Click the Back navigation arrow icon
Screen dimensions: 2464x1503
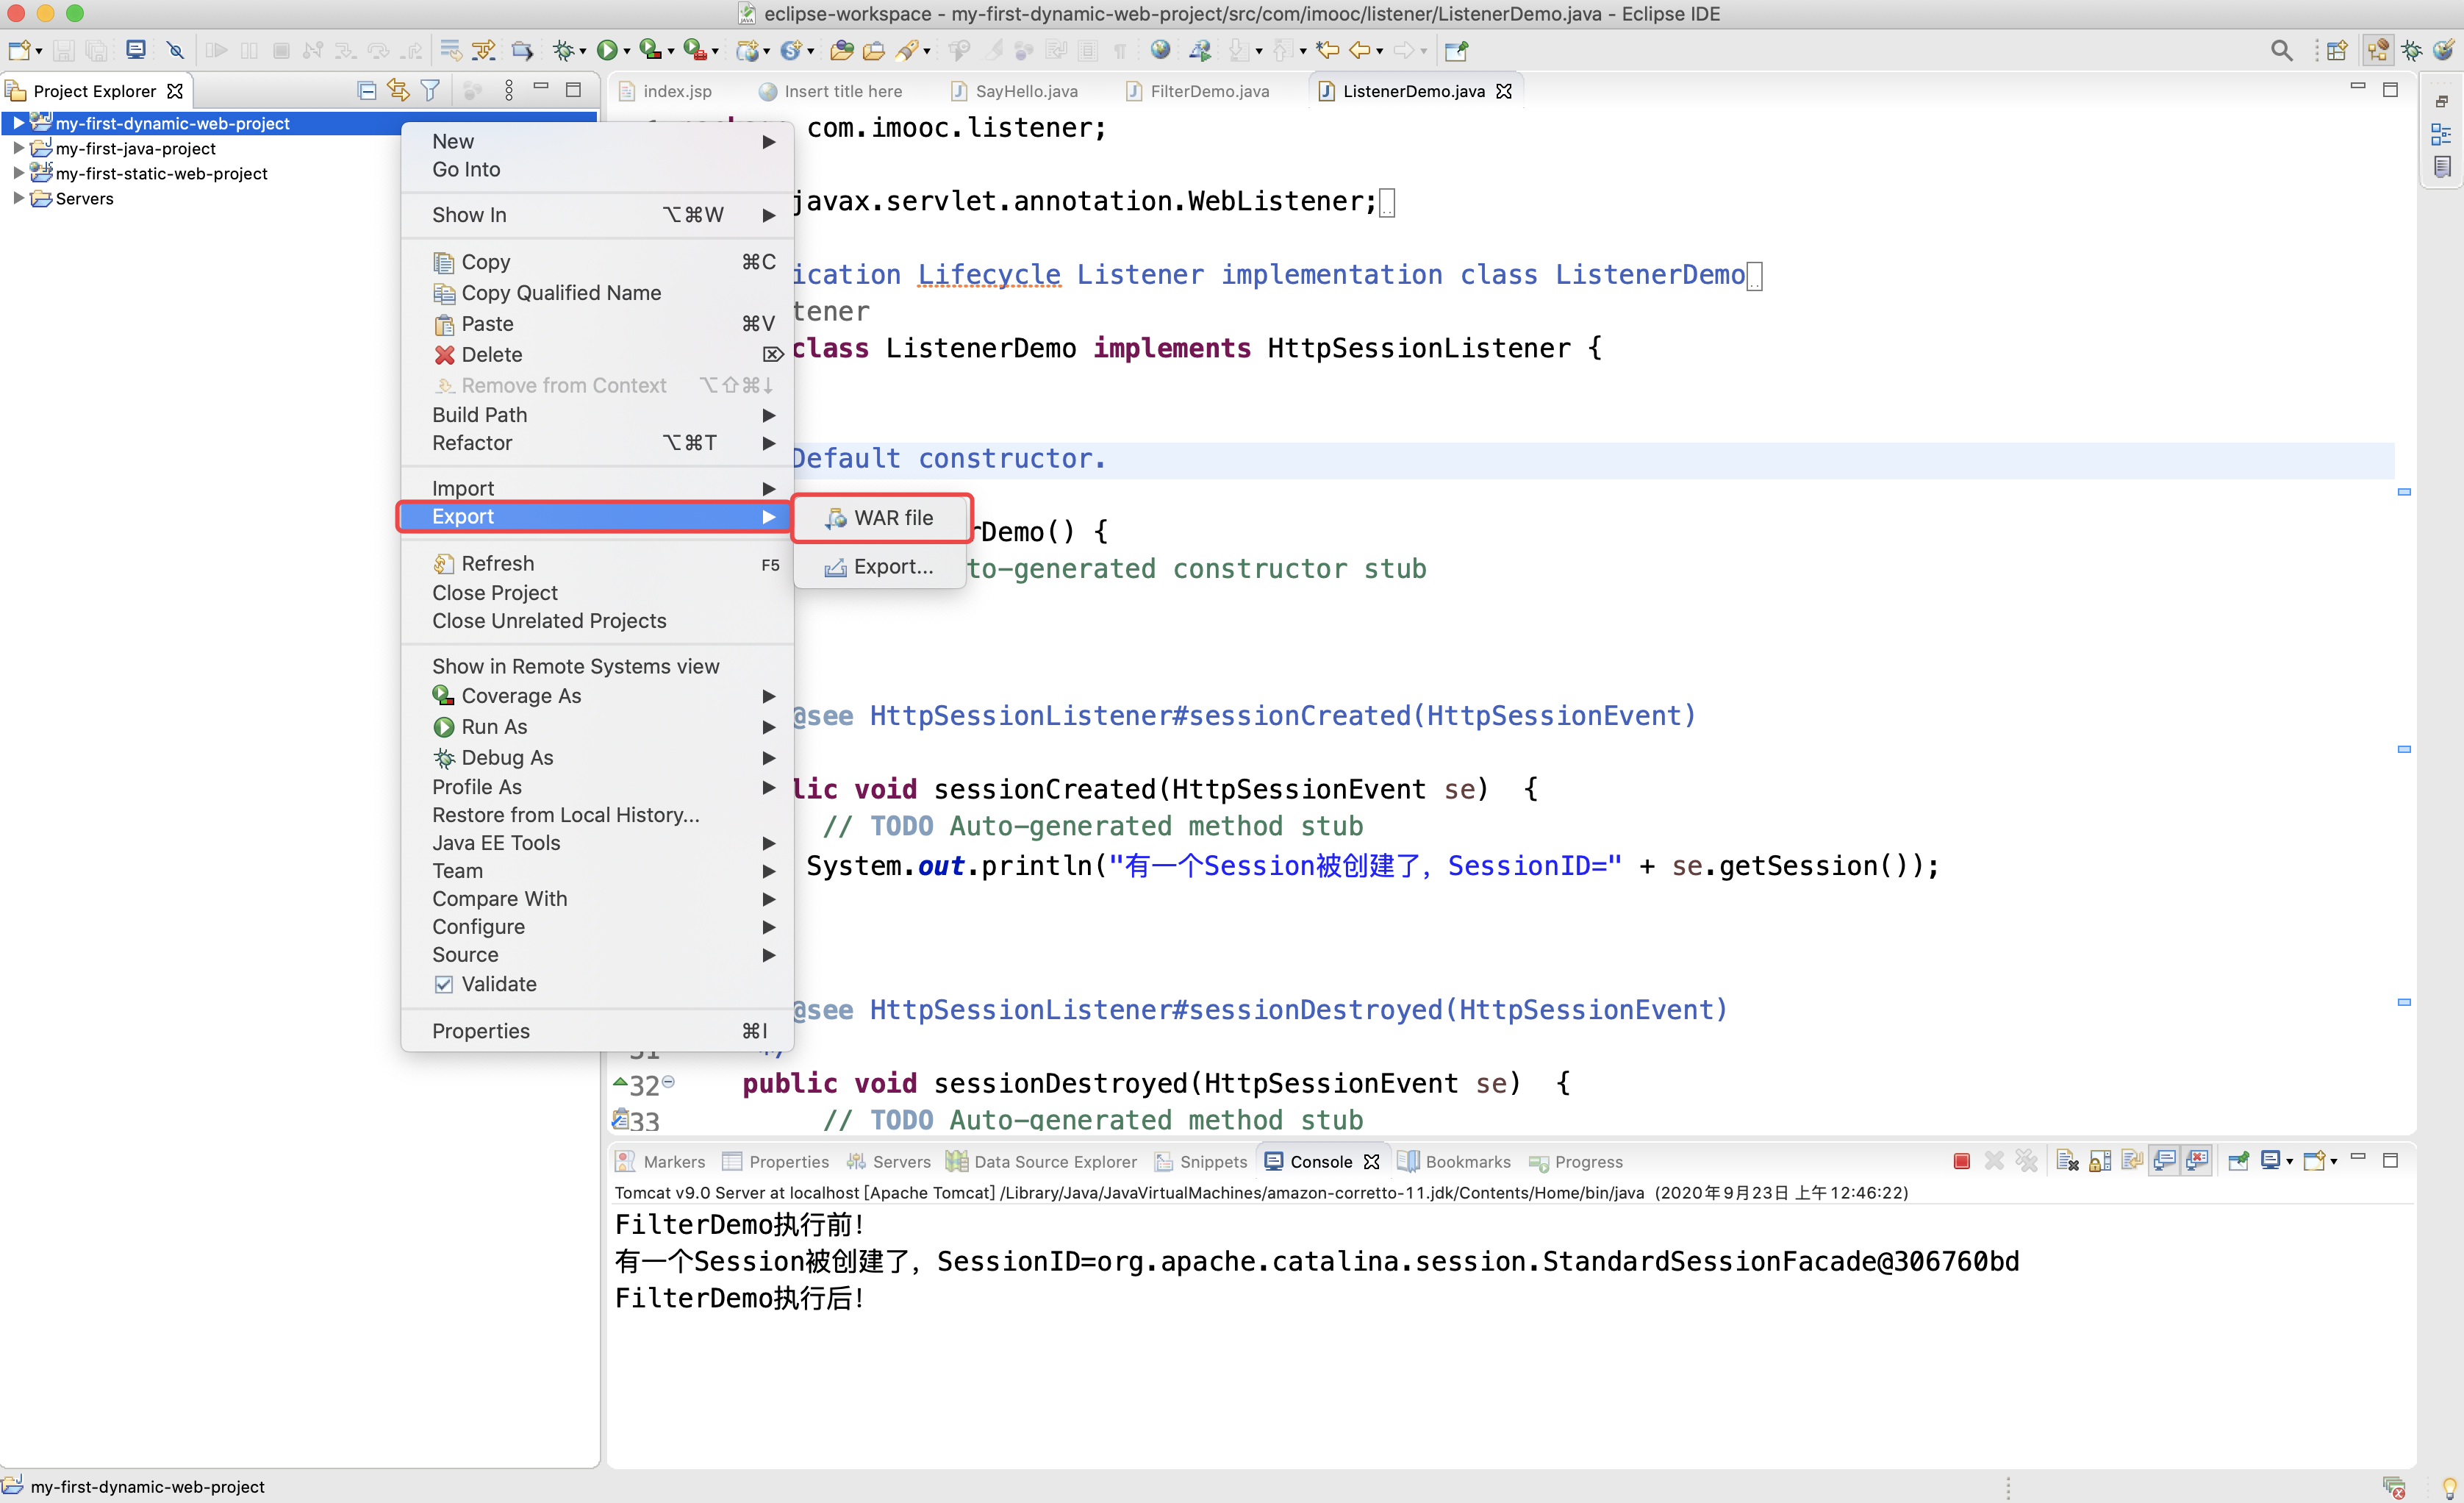pos(1359,50)
